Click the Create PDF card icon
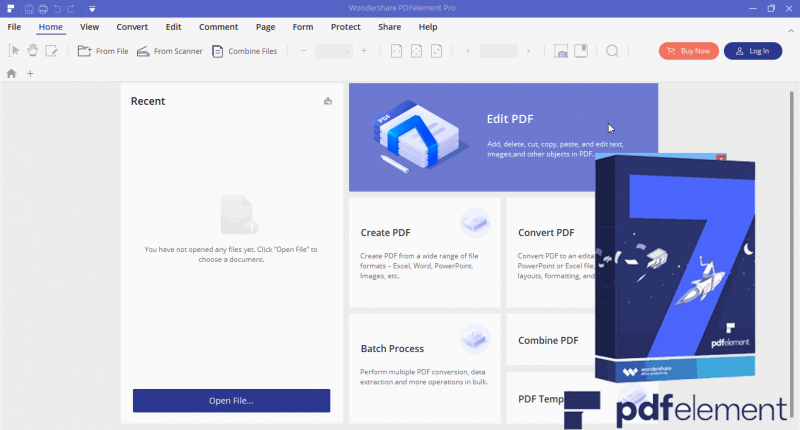The height and width of the screenshot is (430, 800). pos(475,223)
